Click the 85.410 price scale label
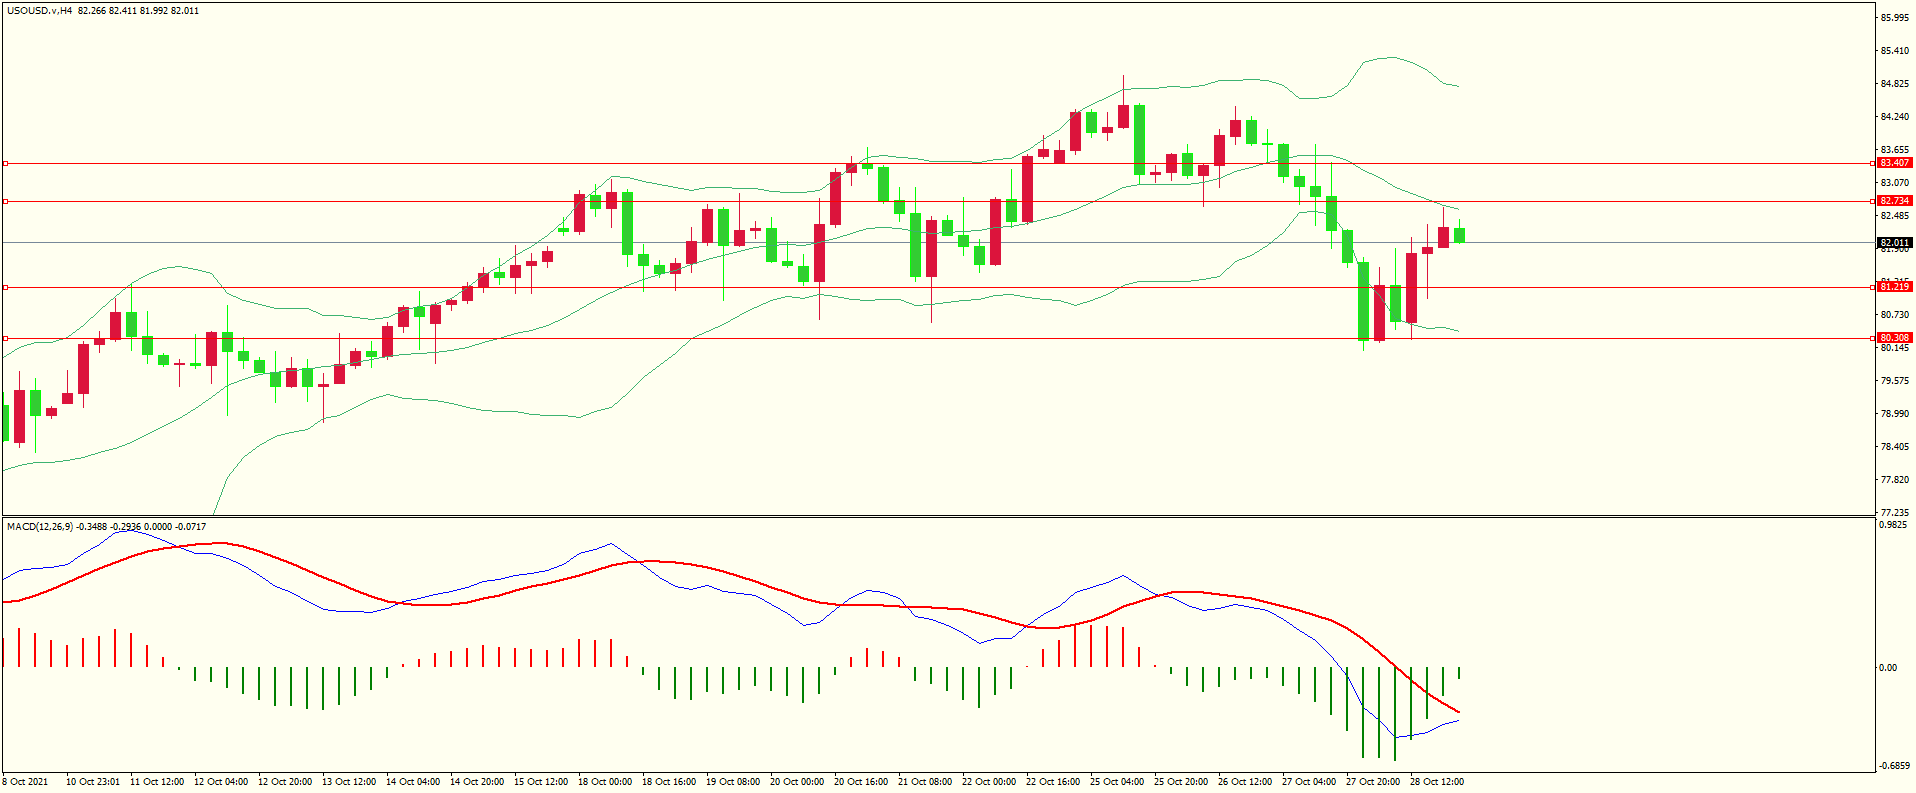The image size is (1916, 793). [1894, 51]
